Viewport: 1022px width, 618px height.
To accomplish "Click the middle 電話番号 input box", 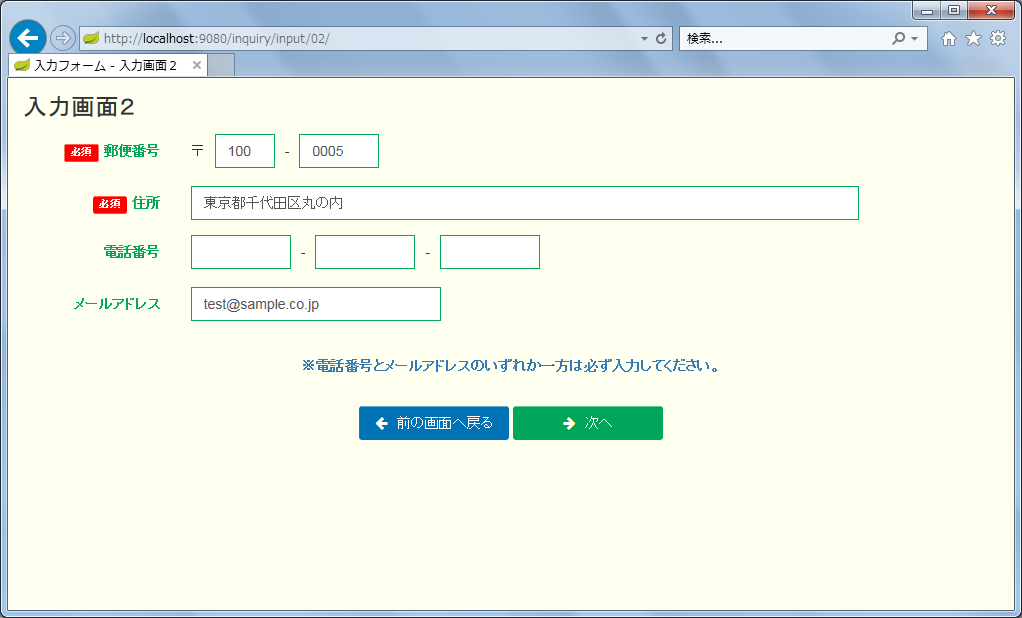I will [x=365, y=252].
